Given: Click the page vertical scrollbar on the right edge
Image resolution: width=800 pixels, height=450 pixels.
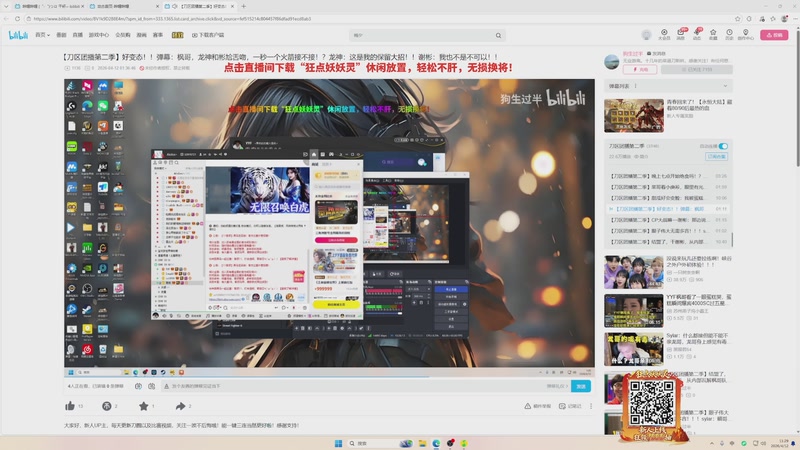Looking at the screenshot, I should tap(797, 97).
